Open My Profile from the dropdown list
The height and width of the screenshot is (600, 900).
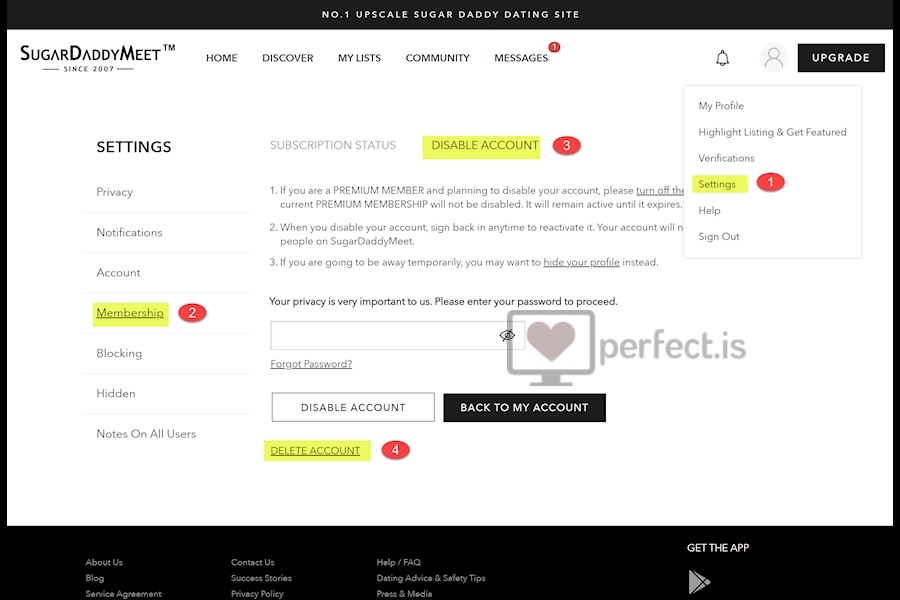pyautogui.click(x=721, y=105)
